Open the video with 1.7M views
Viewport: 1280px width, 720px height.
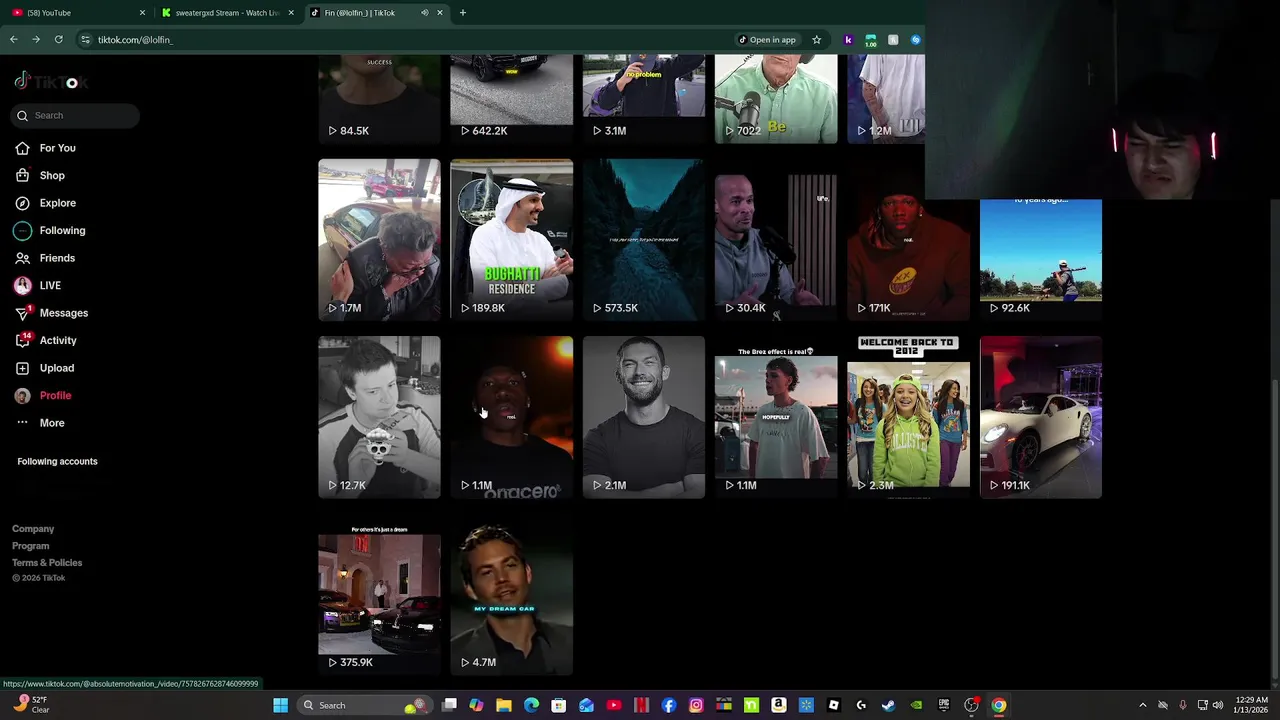click(379, 240)
